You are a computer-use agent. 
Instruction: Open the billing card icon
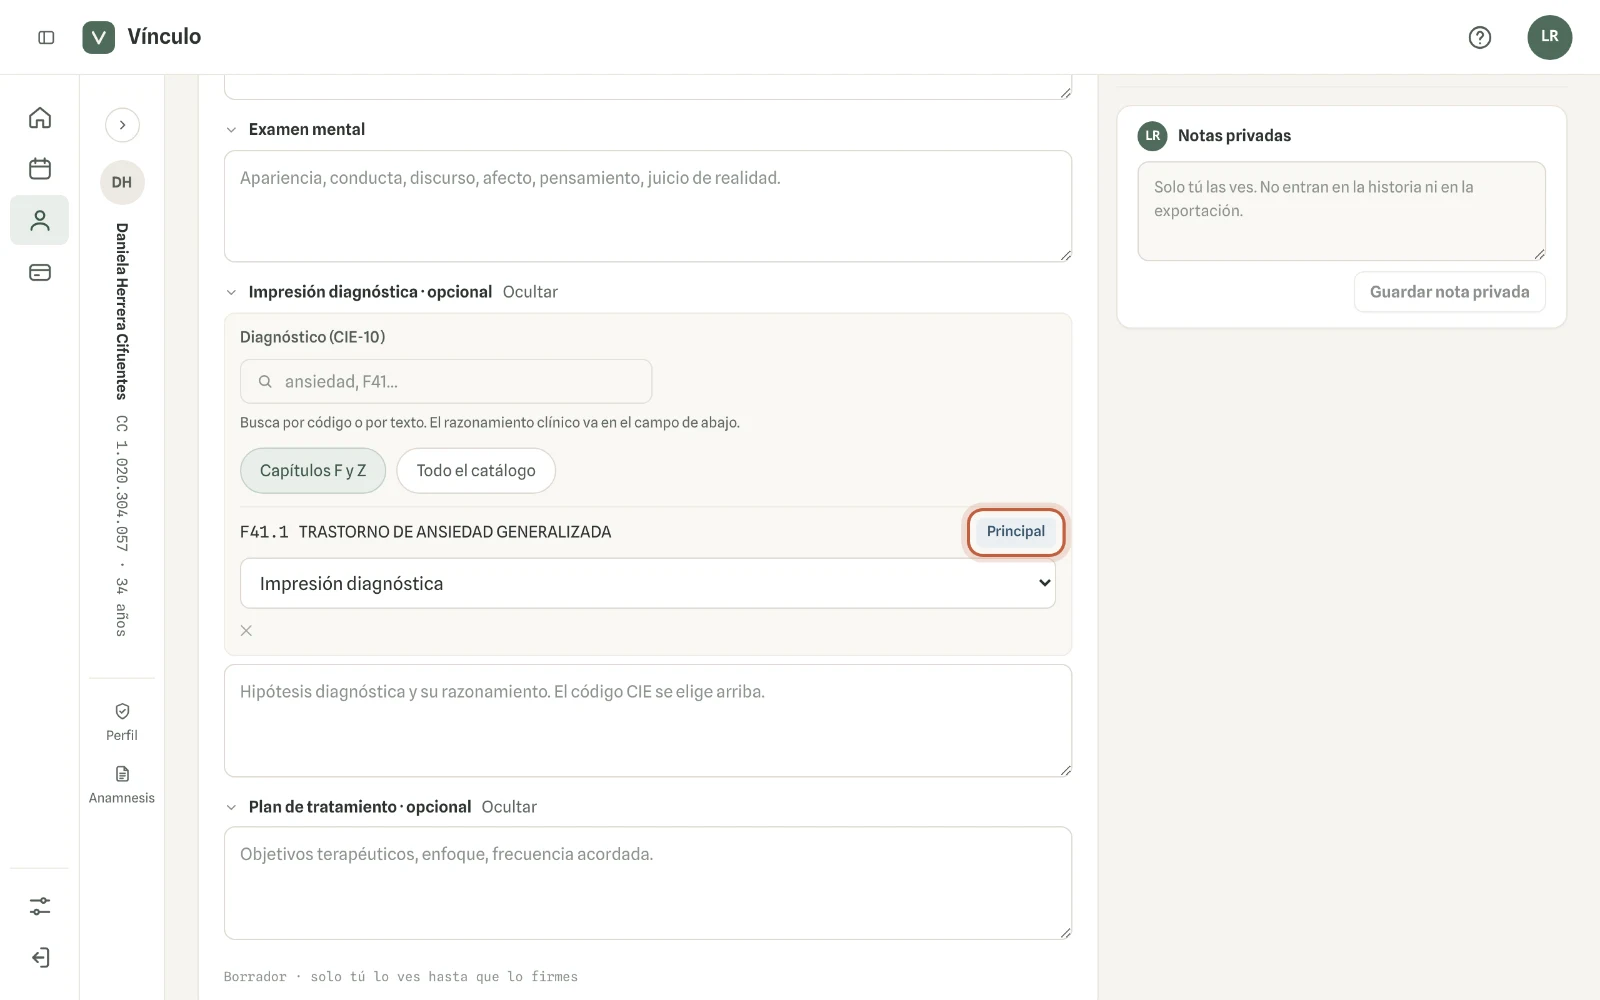[x=40, y=272]
